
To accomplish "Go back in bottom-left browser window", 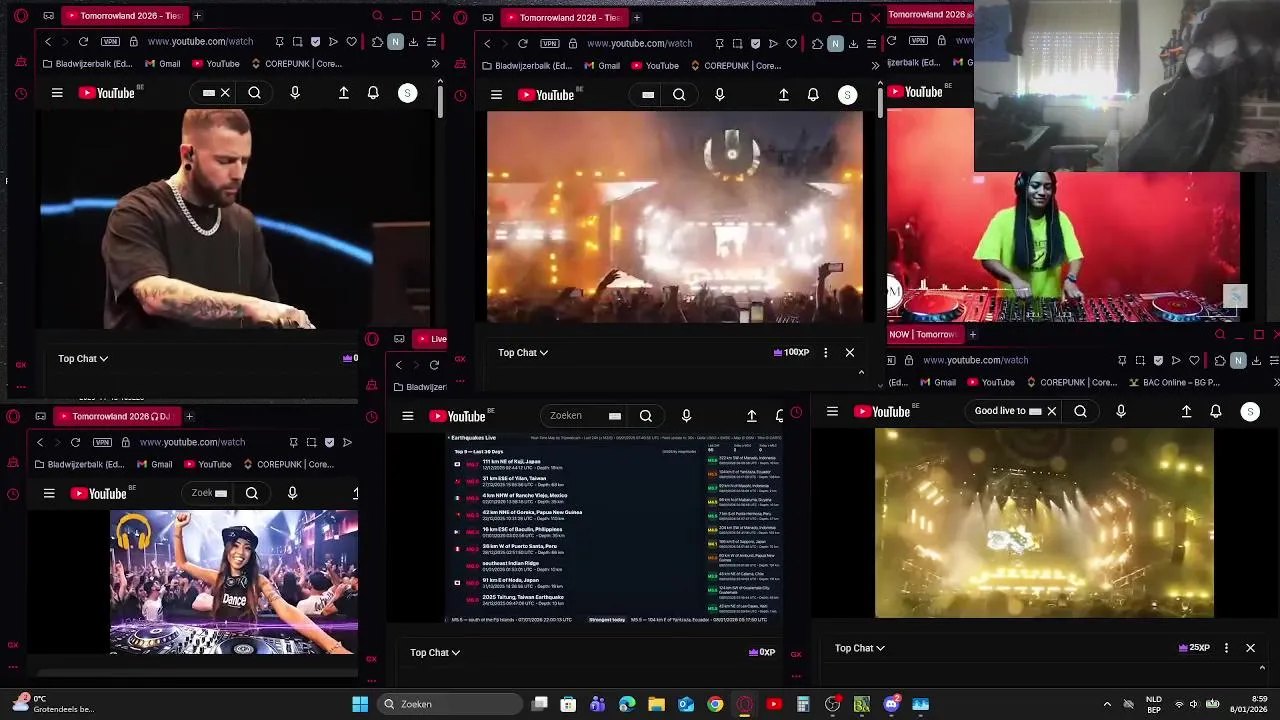I will pos(40,442).
